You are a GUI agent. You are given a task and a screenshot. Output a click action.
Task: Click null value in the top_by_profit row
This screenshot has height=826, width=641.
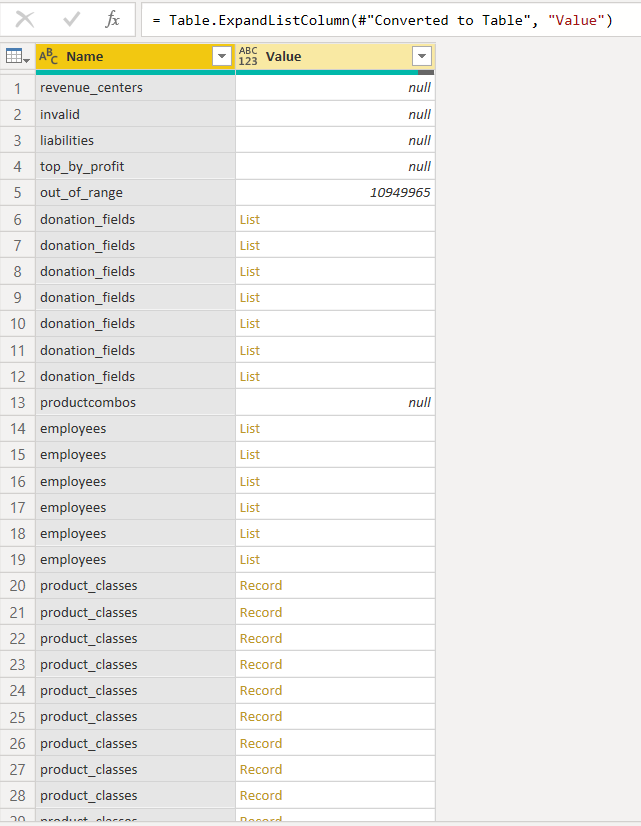point(419,166)
